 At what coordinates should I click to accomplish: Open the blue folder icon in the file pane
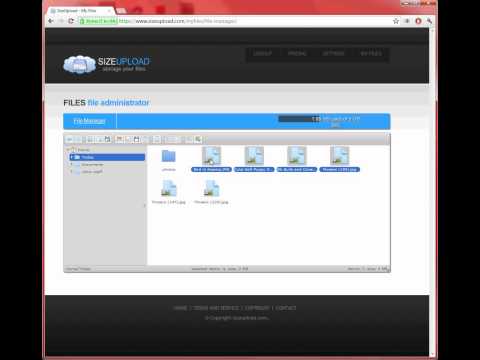[x=169, y=156]
